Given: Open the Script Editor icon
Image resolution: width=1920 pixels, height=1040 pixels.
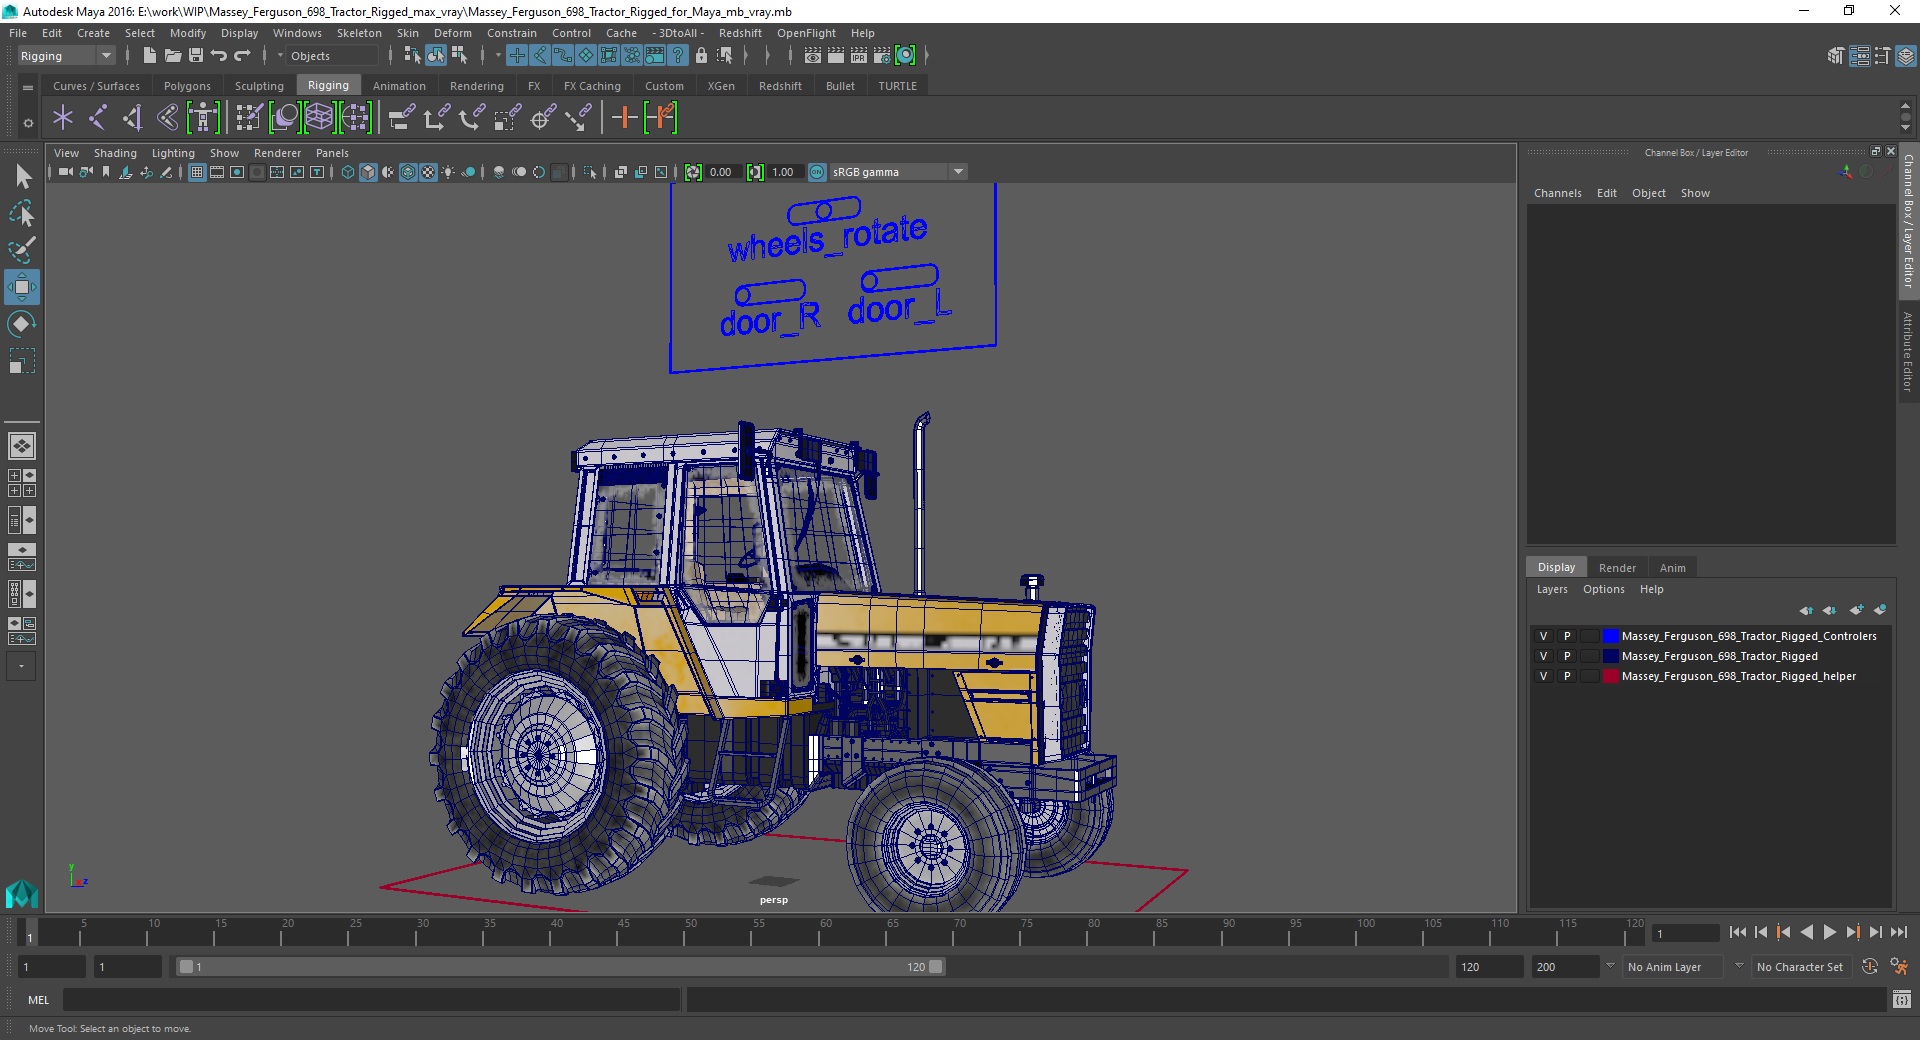Looking at the screenshot, I should (x=1902, y=999).
